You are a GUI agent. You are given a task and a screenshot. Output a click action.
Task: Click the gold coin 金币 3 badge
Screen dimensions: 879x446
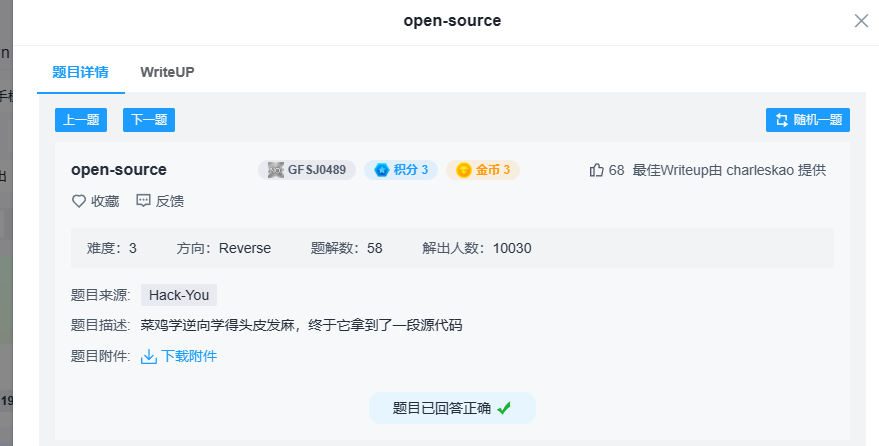(483, 170)
